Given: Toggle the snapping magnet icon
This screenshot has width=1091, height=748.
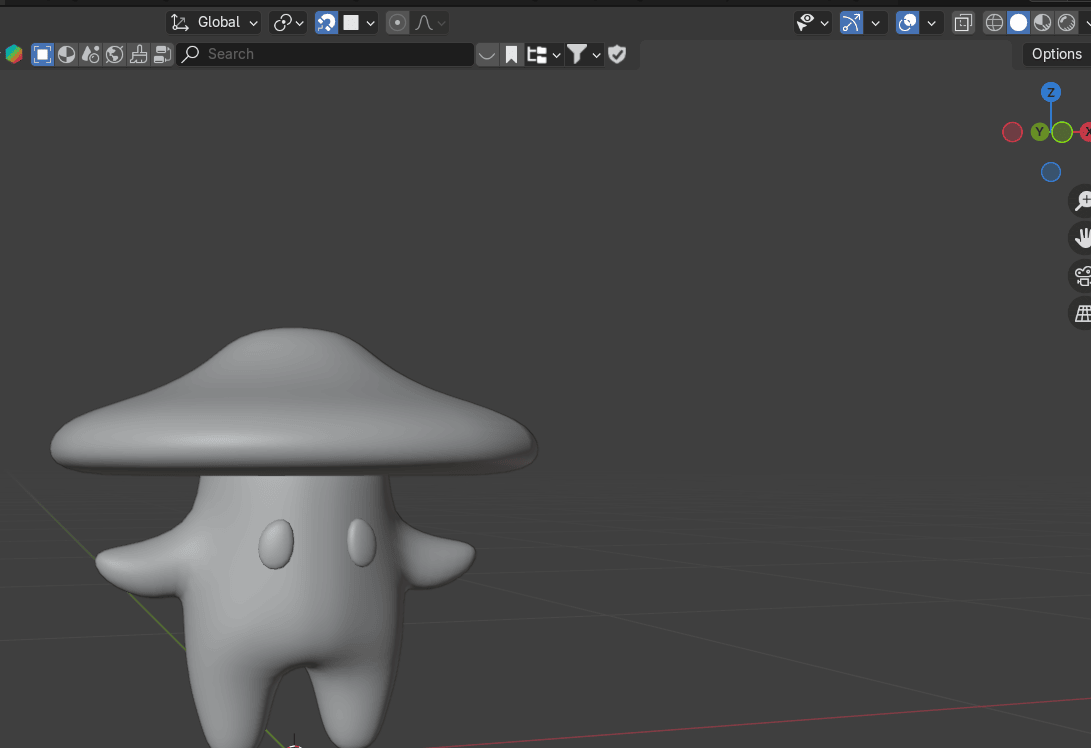Looking at the screenshot, I should pos(326,22).
